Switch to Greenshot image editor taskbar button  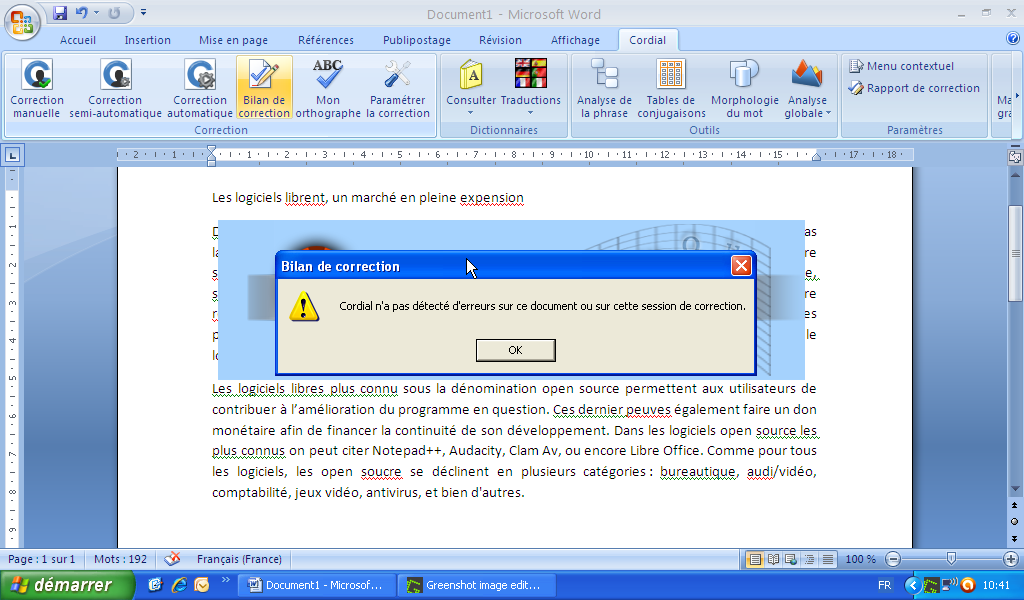(477, 585)
